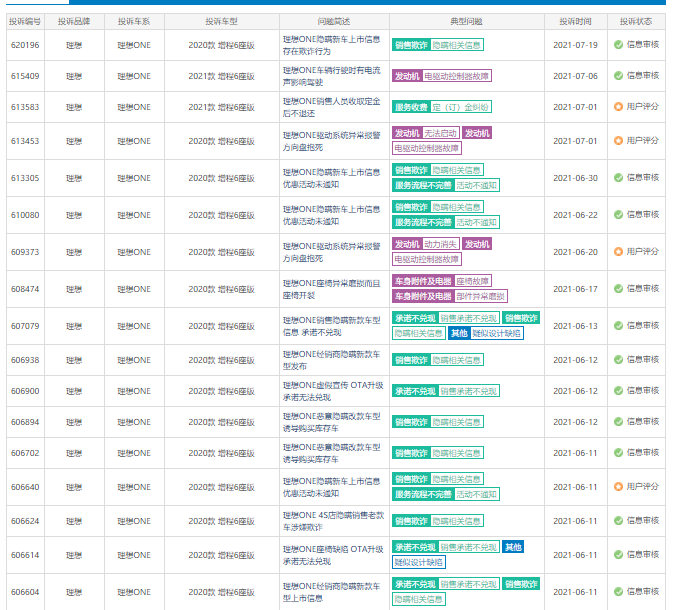Select the 投诉编号 column header
674x610 pixels.
click(x=25, y=21)
